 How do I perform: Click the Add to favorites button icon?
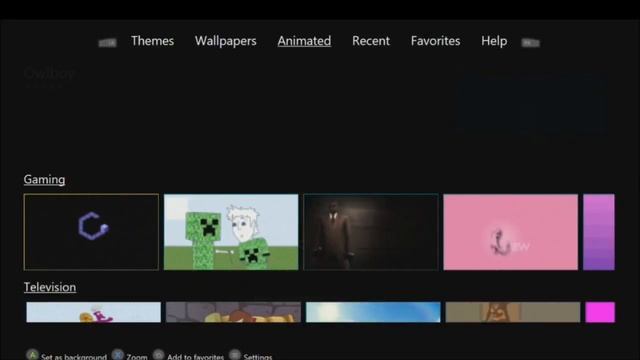point(158,355)
